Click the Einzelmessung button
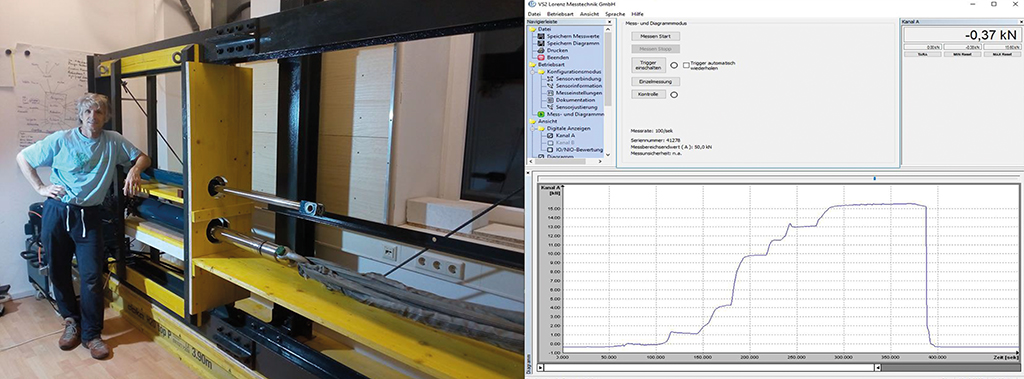 point(655,82)
